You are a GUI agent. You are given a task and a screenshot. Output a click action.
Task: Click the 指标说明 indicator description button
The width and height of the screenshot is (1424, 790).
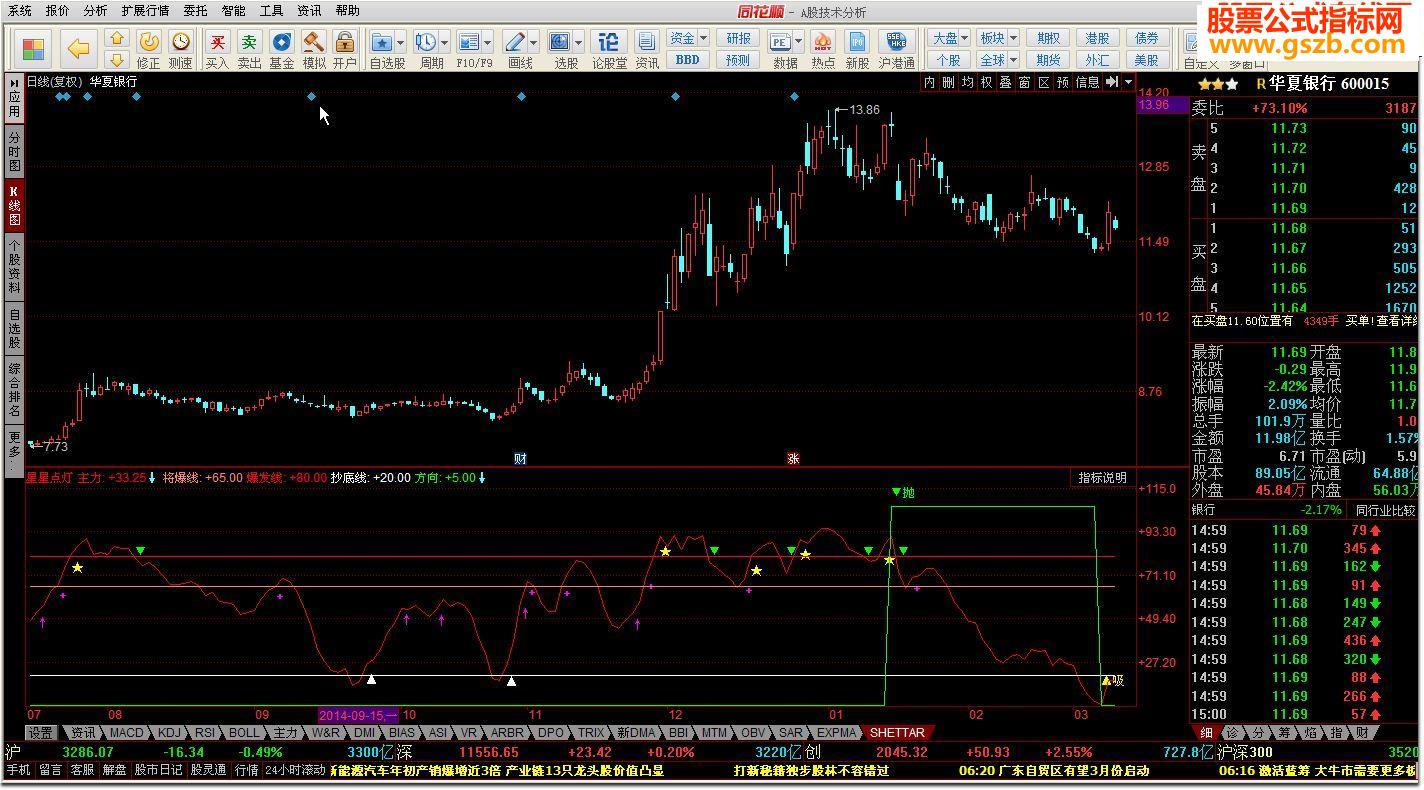[1102, 478]
